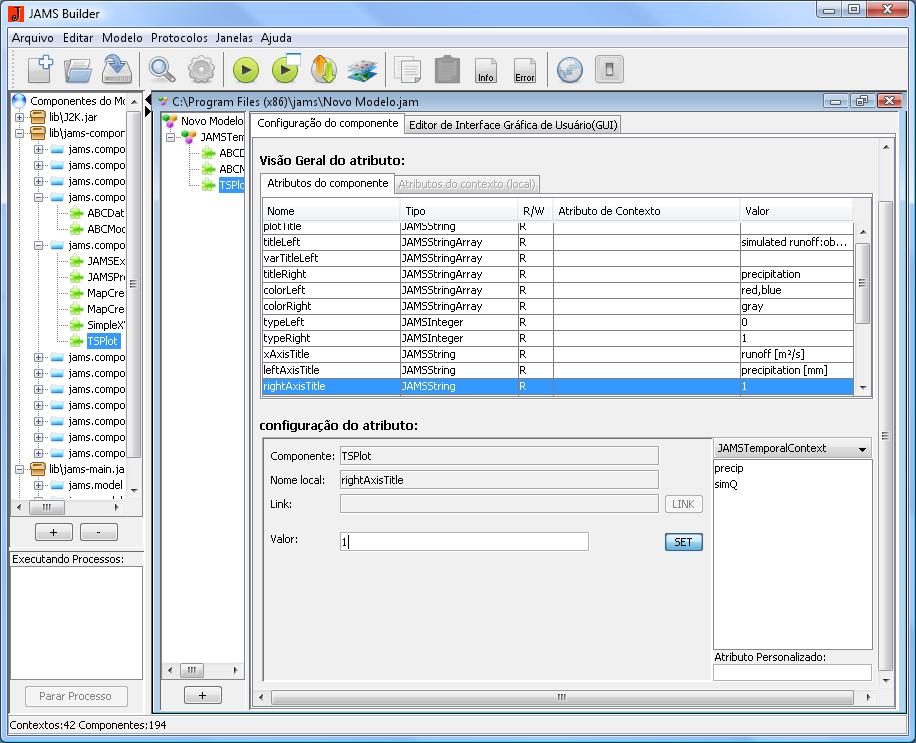Run the model with green play icon
Screen dimensions: 916x743
[246, 69]
